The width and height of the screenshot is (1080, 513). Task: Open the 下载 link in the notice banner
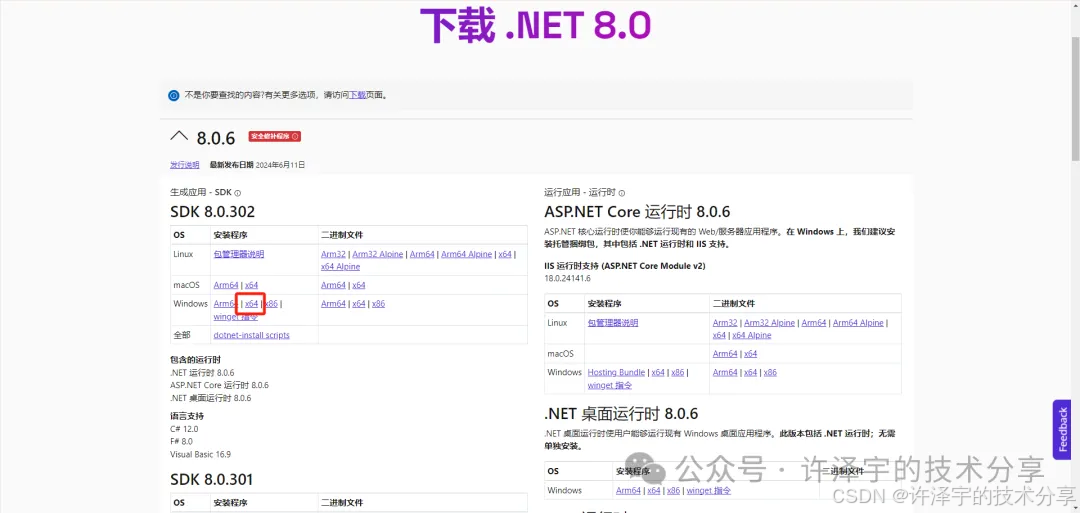(x=357, y=96)
